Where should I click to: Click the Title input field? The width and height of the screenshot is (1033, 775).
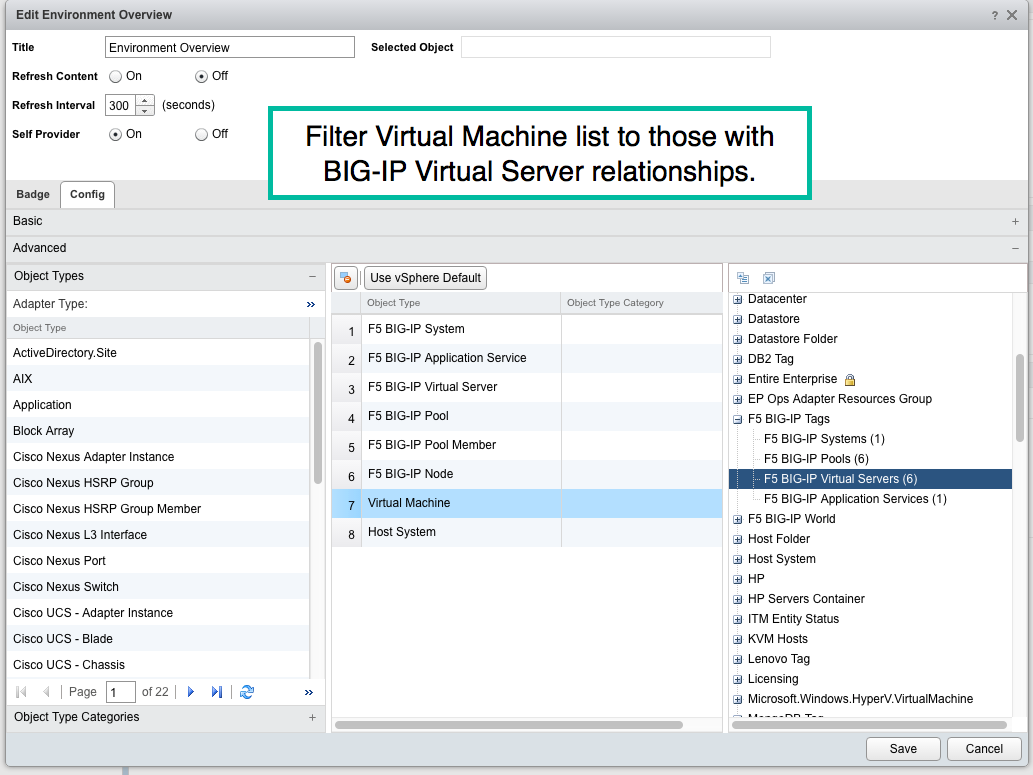229,47
